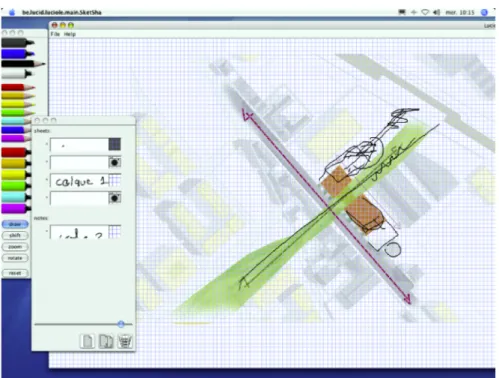Screen dimensions: 499x378
Task: Switch to rotate mode
Action: click(15, 258)
